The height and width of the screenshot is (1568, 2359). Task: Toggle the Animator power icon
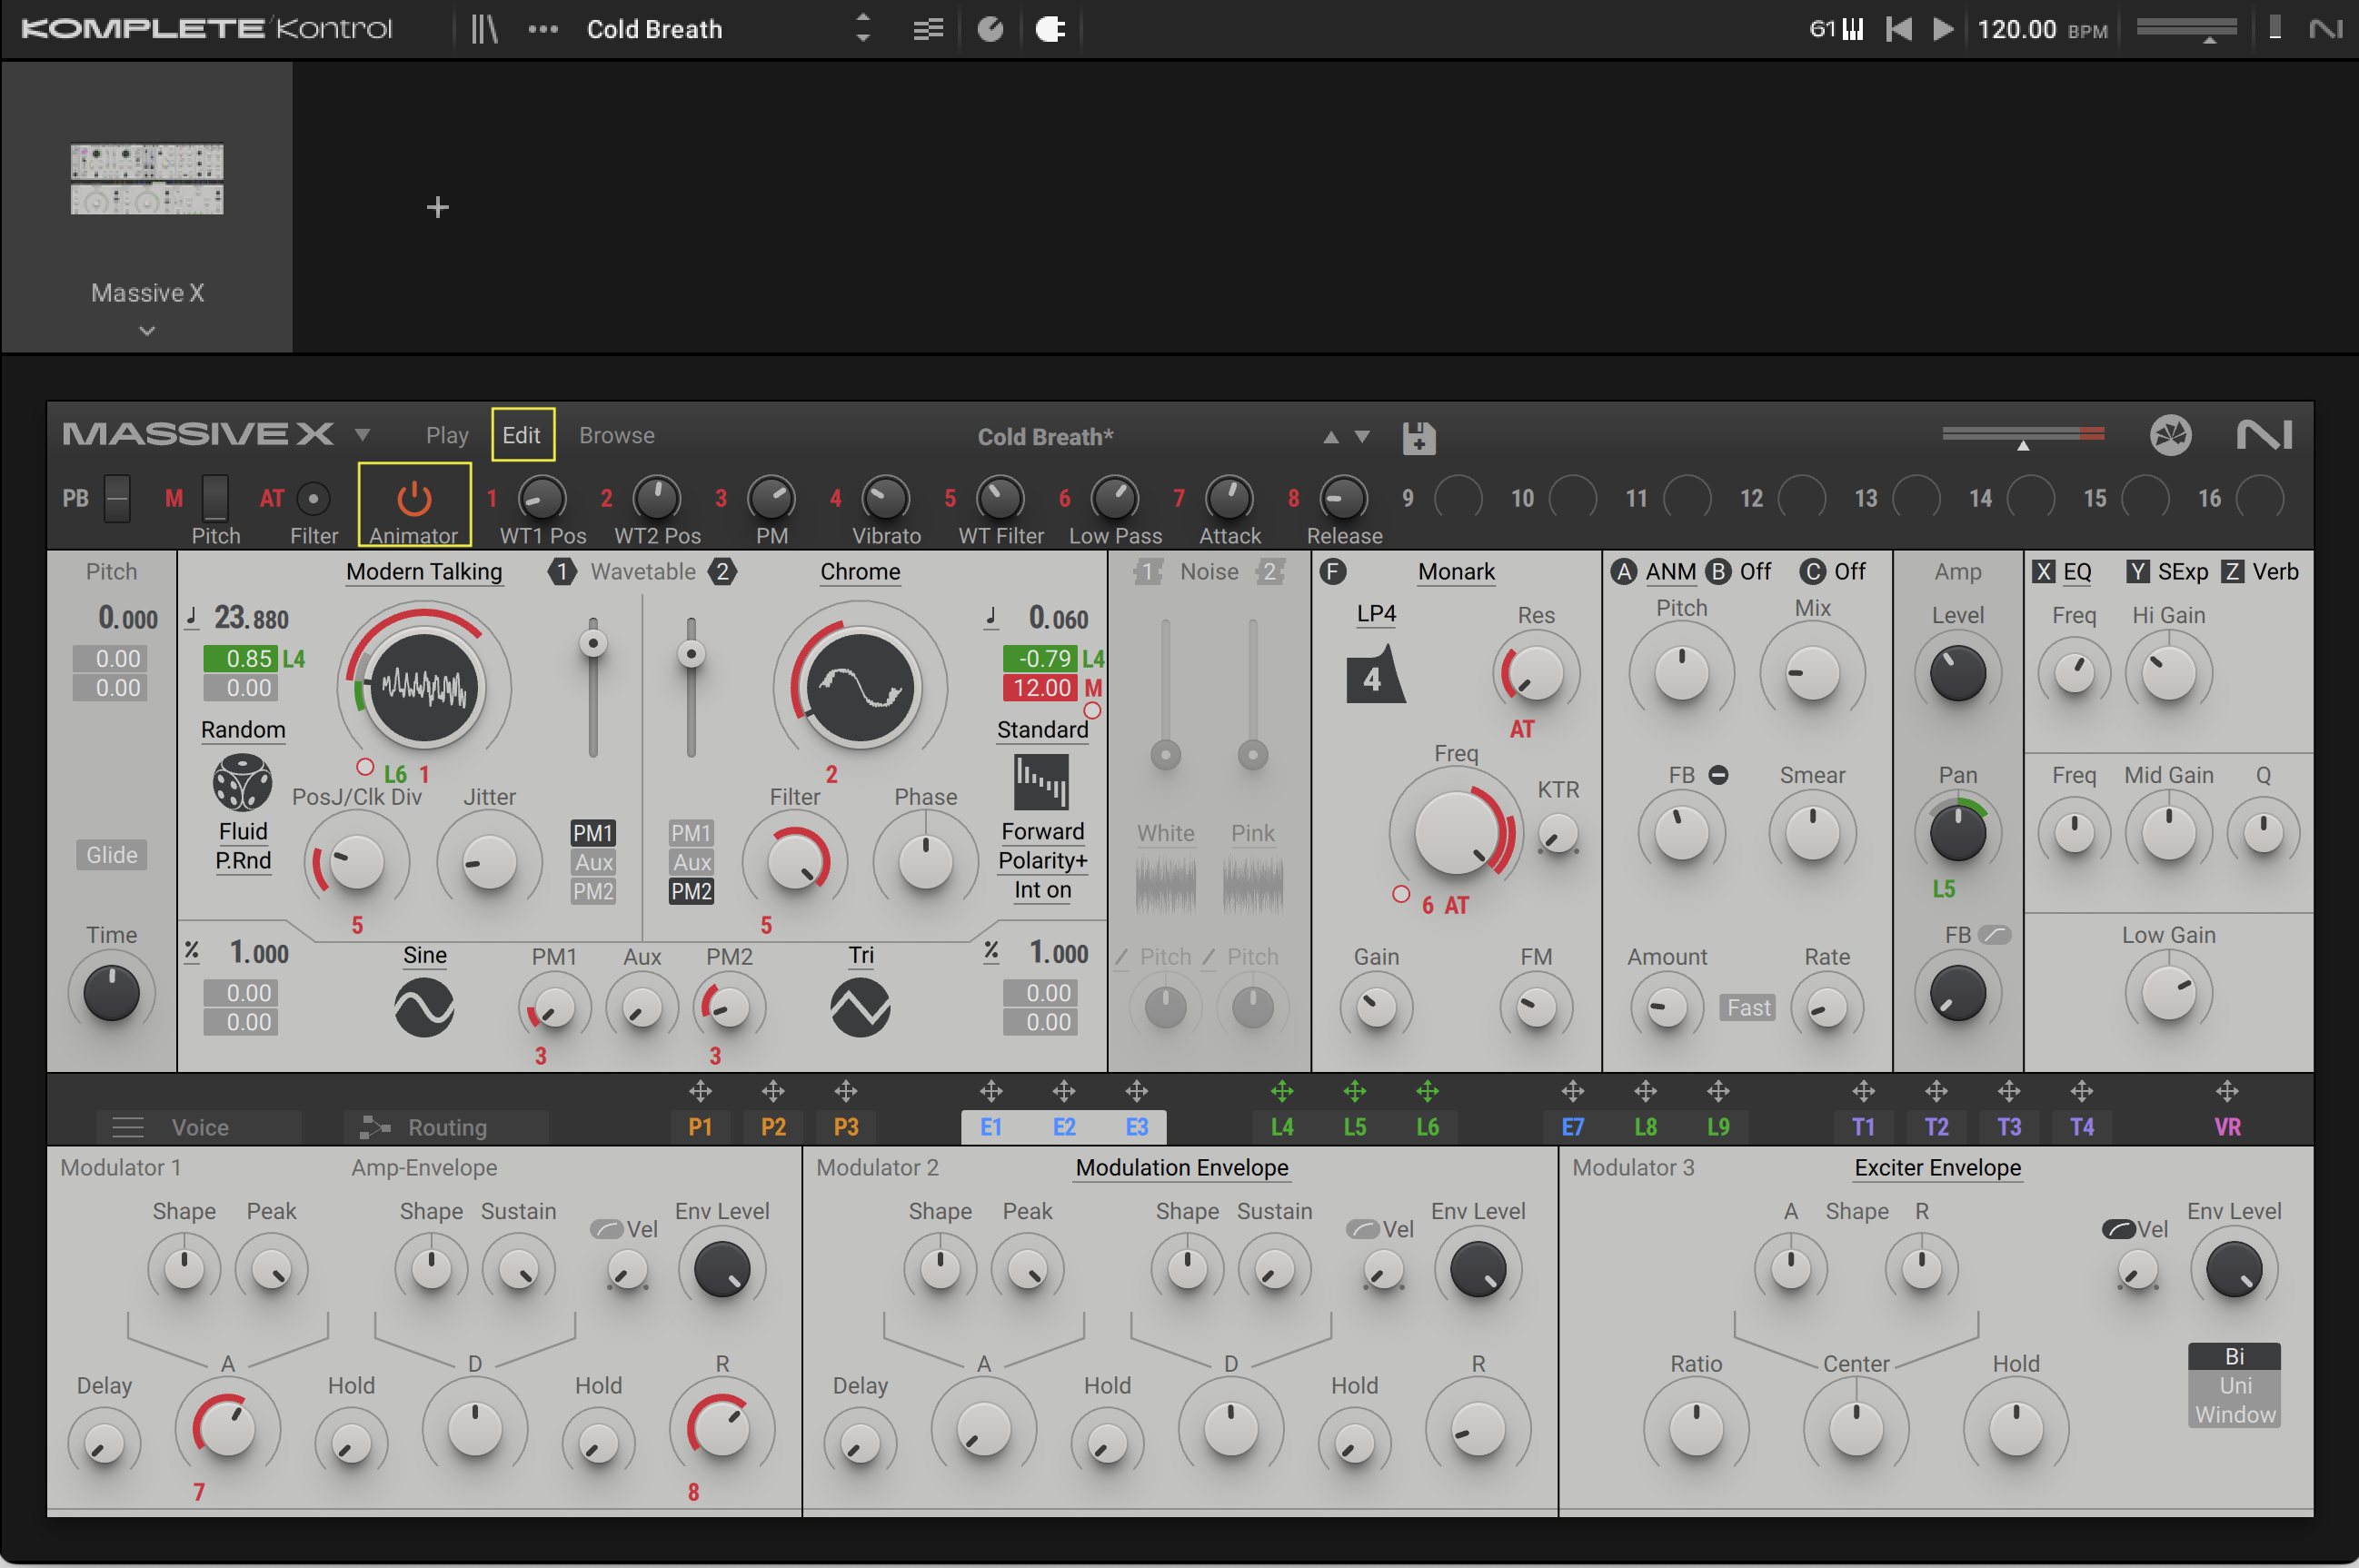tap(414, 497)
